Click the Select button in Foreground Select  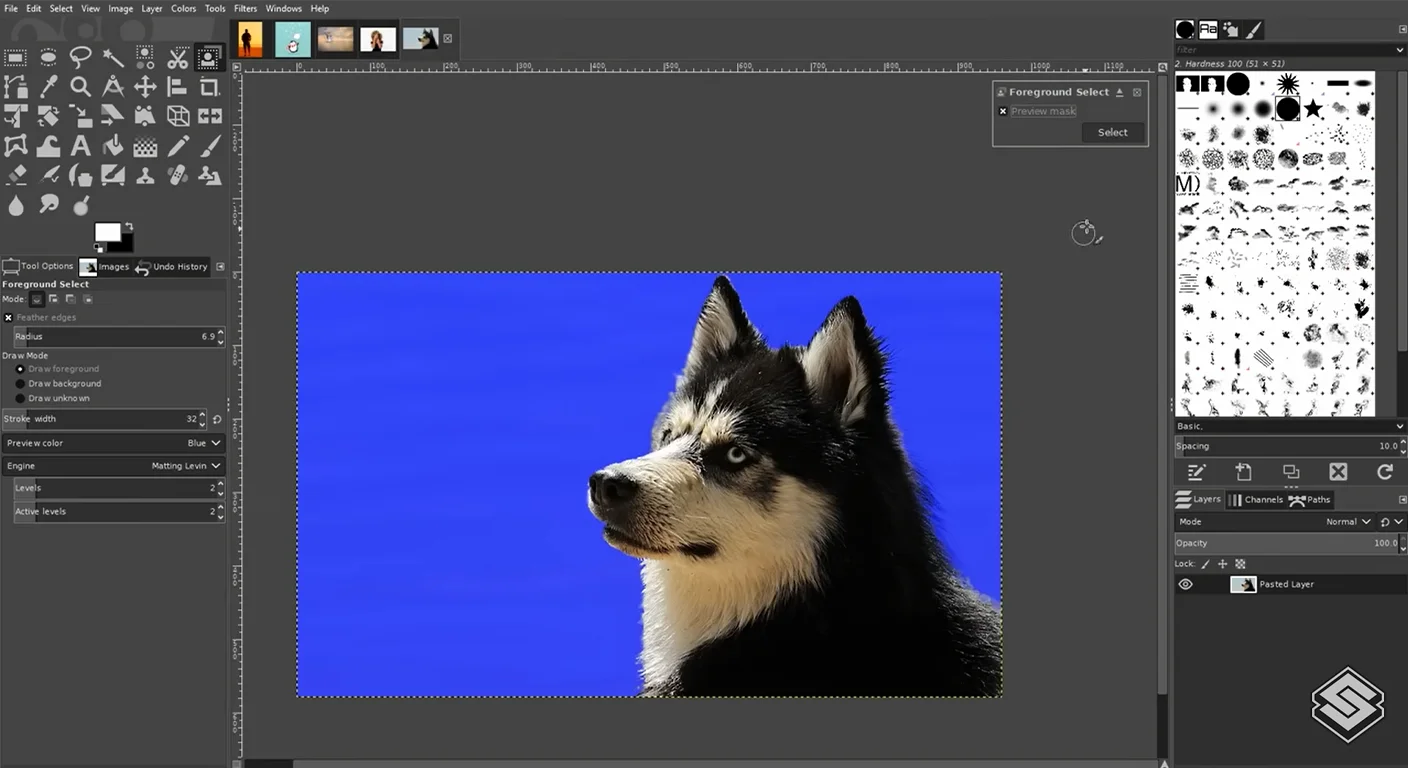point(1112,132)
